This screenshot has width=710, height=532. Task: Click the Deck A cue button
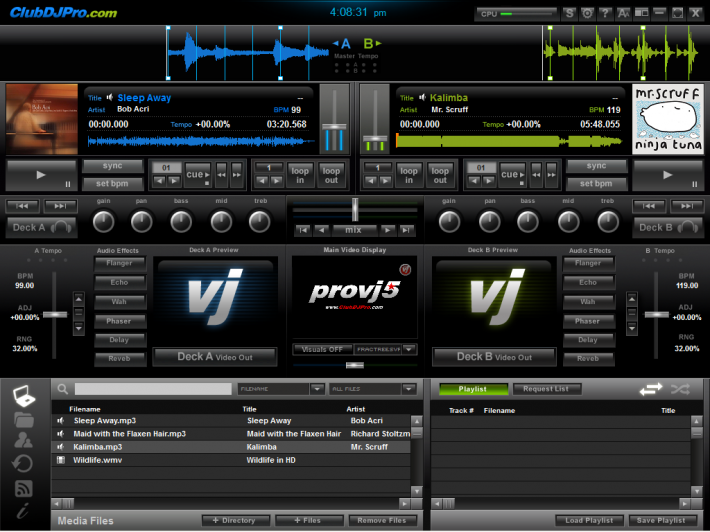click(x=197, y=175)
